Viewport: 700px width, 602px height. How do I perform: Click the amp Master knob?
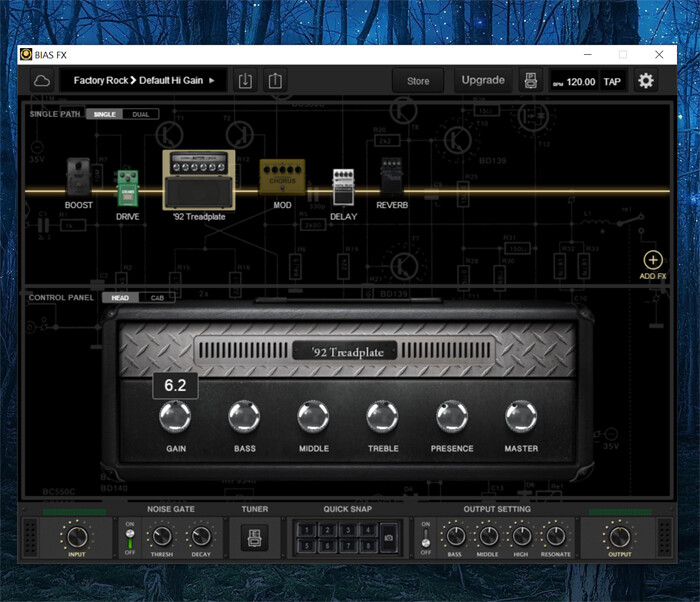coord(521,416)
